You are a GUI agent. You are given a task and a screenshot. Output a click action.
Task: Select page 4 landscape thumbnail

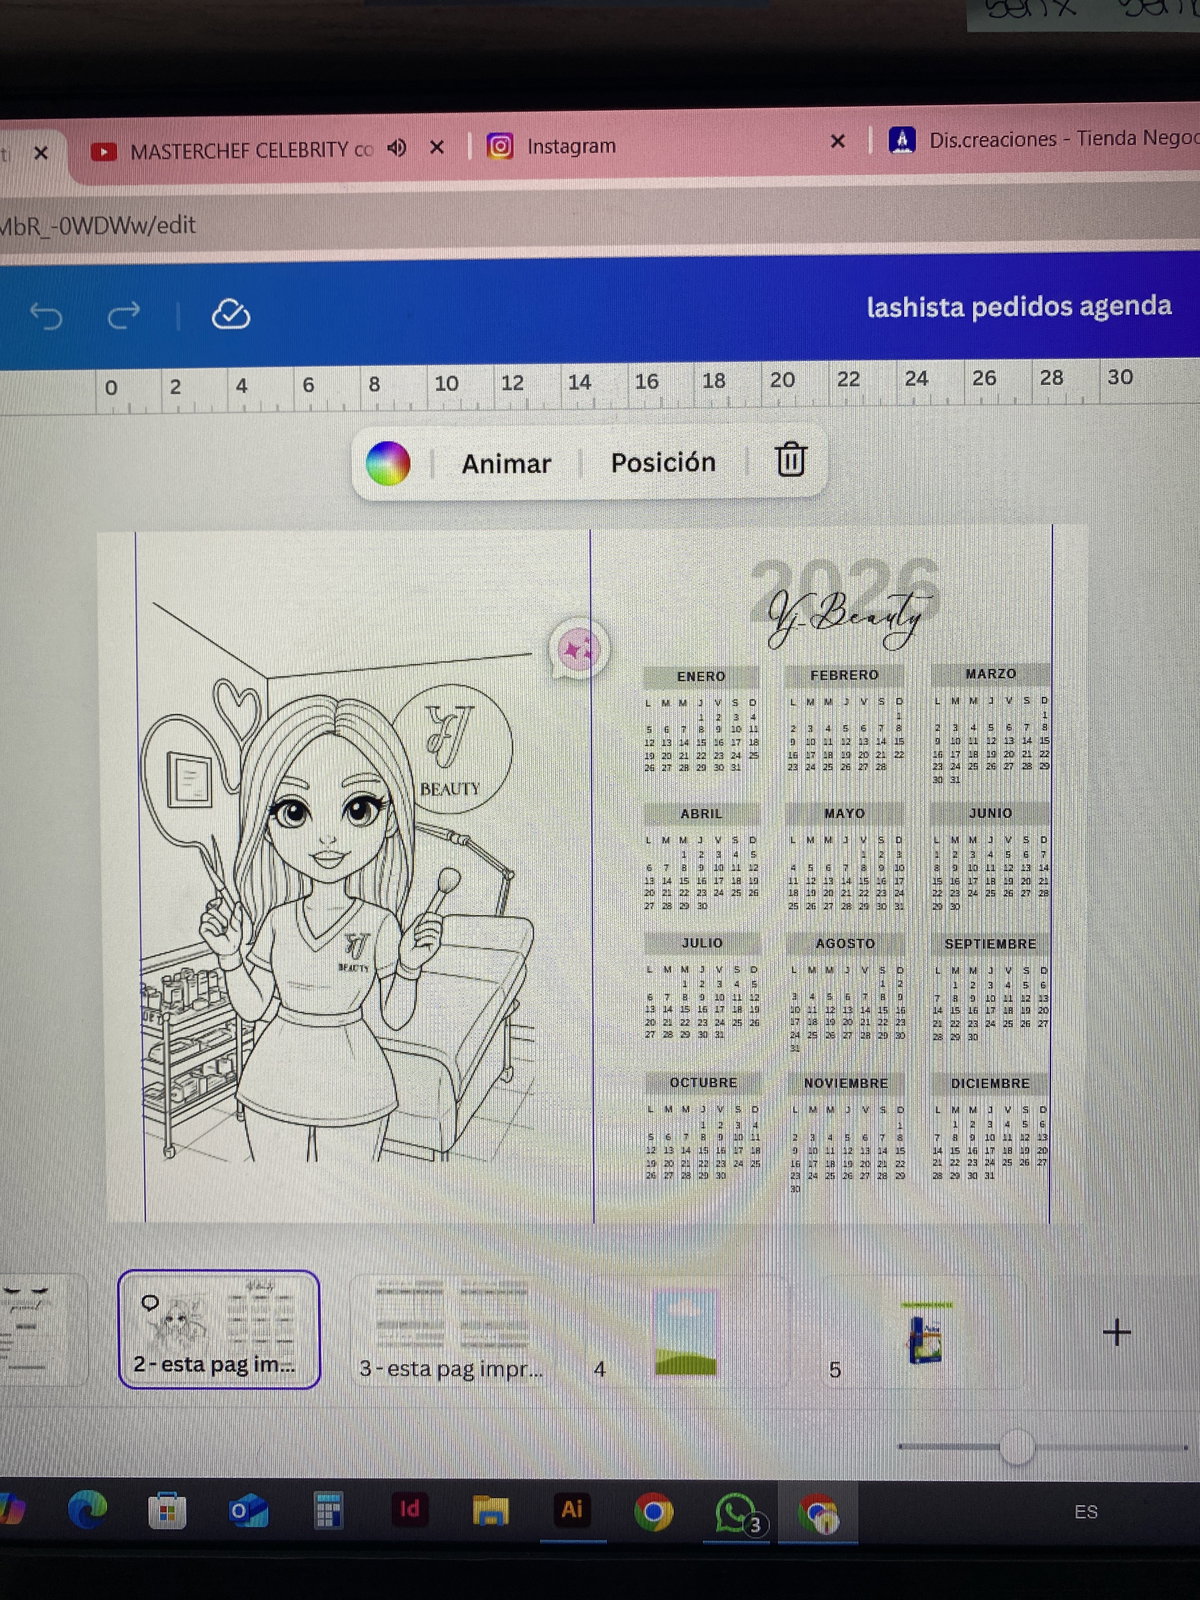(686, 1332)
